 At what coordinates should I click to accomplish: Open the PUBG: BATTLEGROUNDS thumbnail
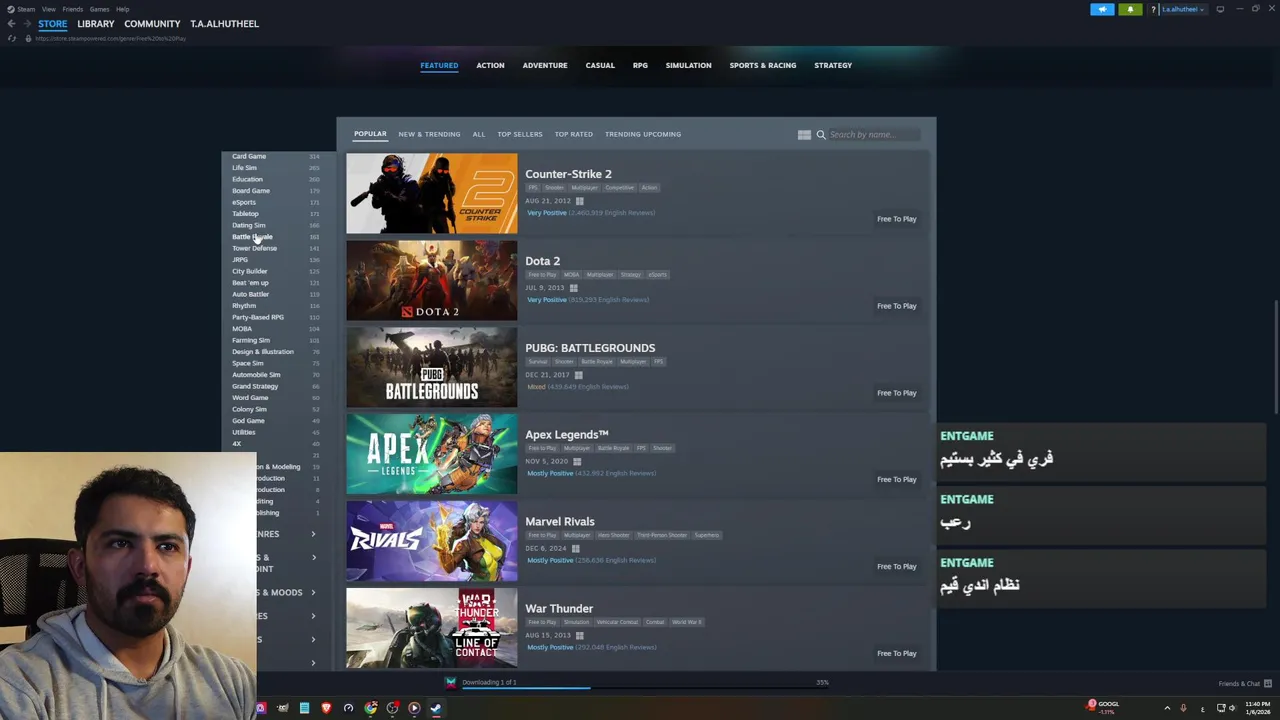(432, 367)
